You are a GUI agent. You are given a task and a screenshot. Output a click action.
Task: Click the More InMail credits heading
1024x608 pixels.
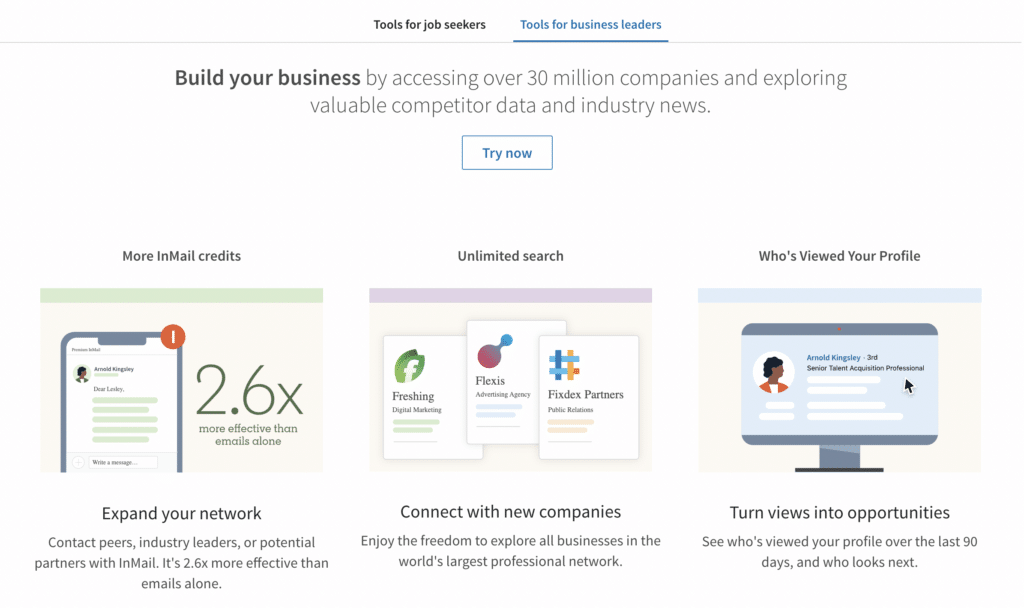pos(182,256)
